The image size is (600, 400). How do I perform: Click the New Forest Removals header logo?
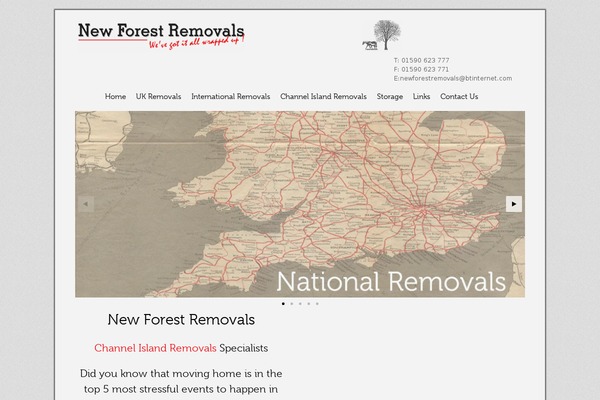click(x=161, y=35)
